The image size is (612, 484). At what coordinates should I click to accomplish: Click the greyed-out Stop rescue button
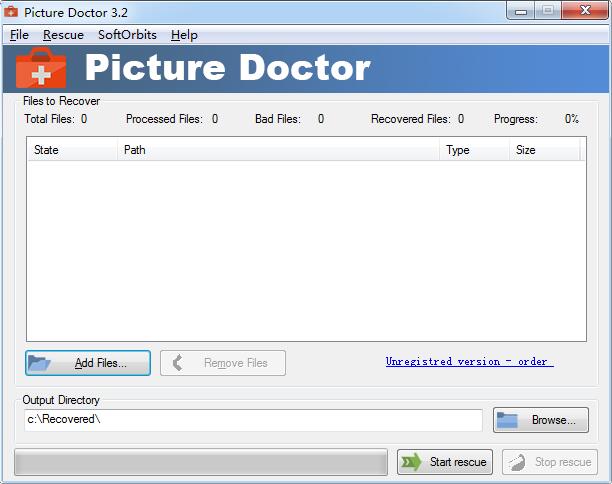(550, 462)
